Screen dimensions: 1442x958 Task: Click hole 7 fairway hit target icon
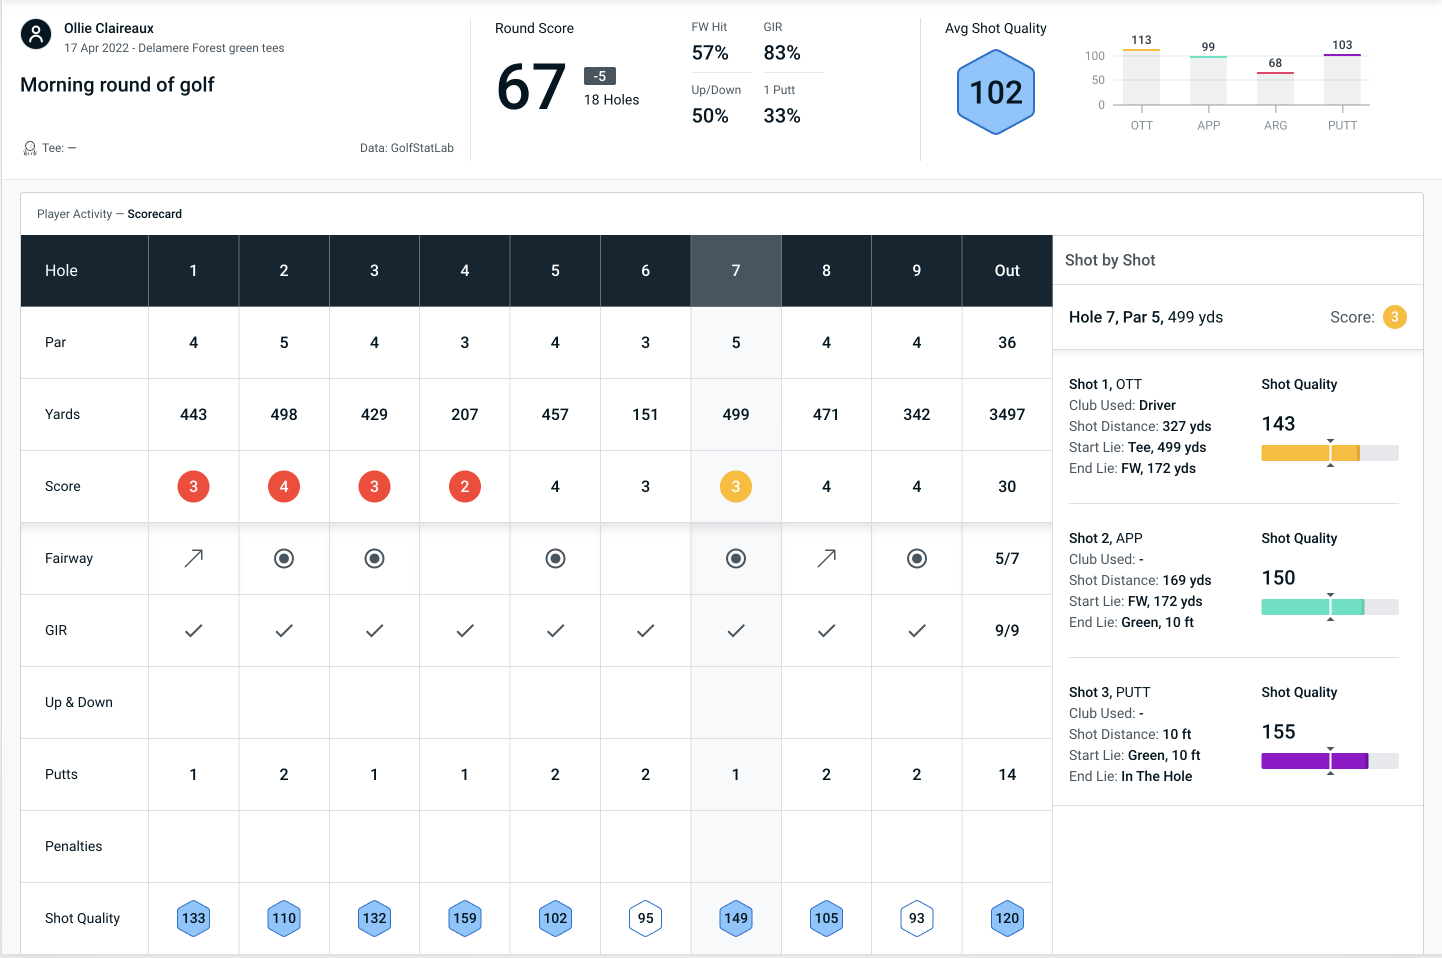[736, 558]
